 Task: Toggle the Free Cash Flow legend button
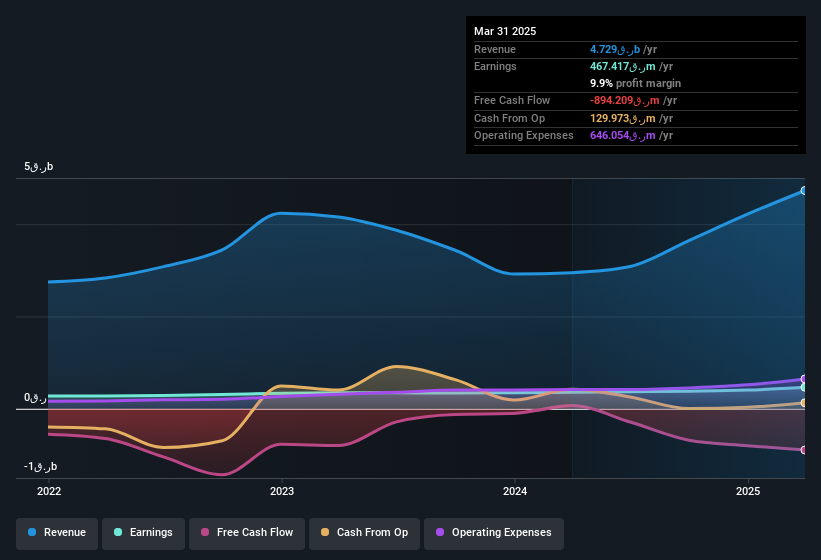pos(247,533)
